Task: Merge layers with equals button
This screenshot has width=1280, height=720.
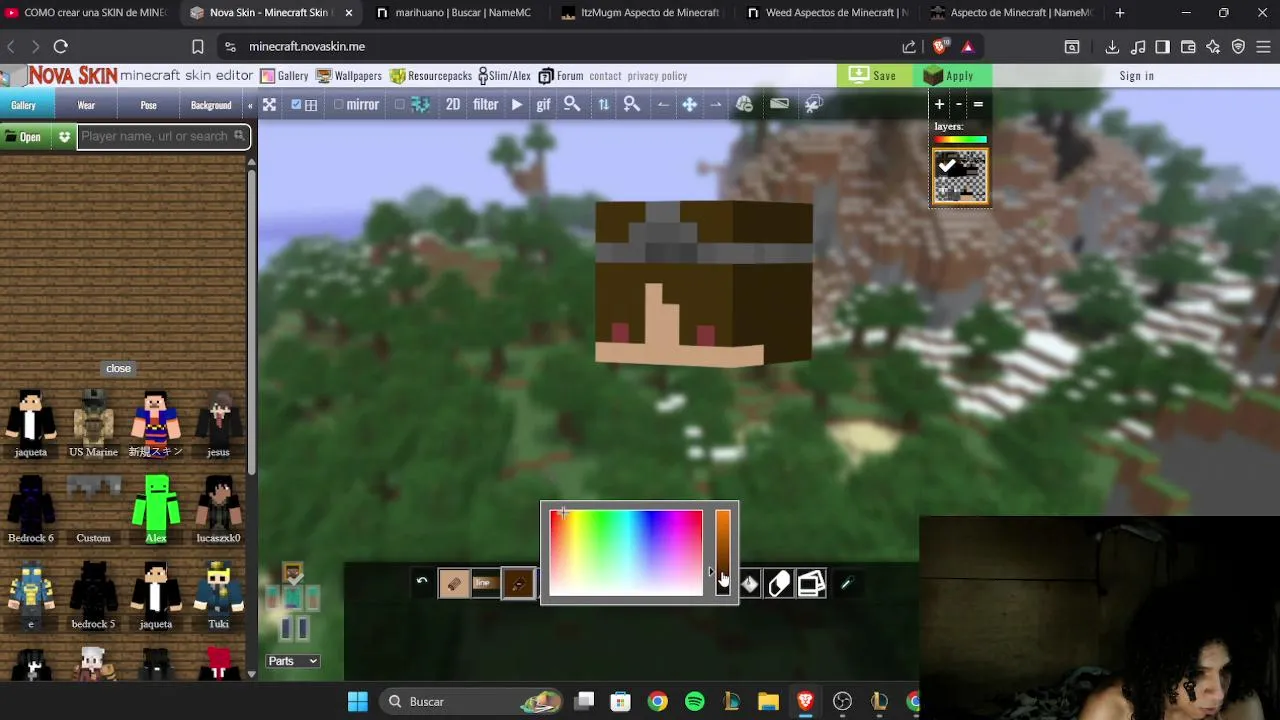Action: point(978,104)
